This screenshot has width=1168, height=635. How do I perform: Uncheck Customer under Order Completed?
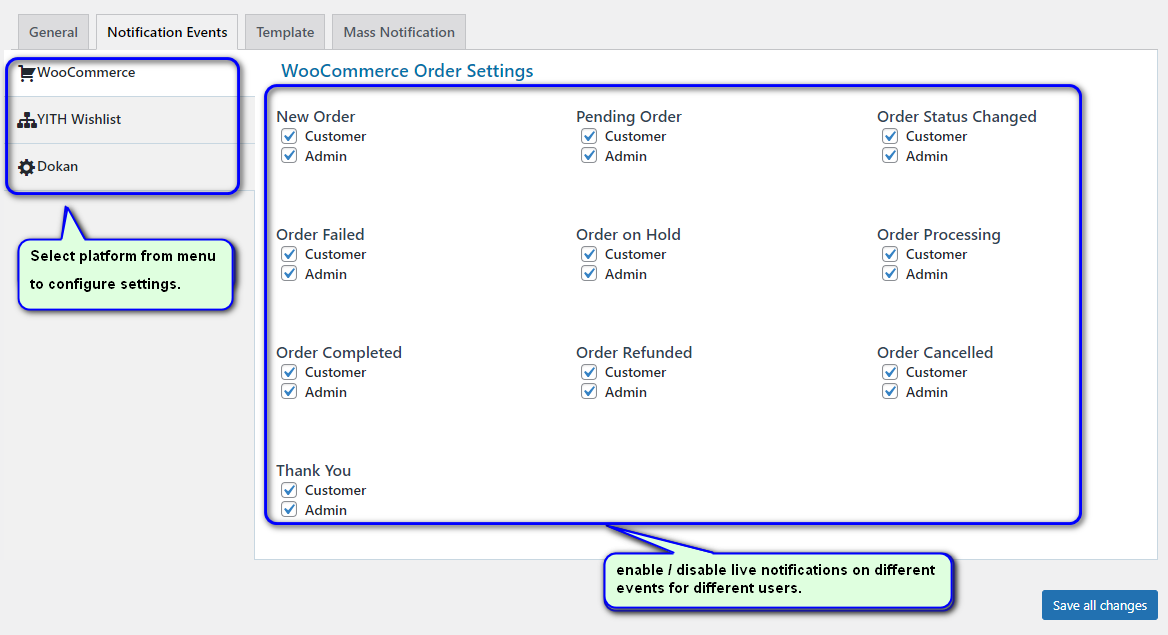(289, 372)
